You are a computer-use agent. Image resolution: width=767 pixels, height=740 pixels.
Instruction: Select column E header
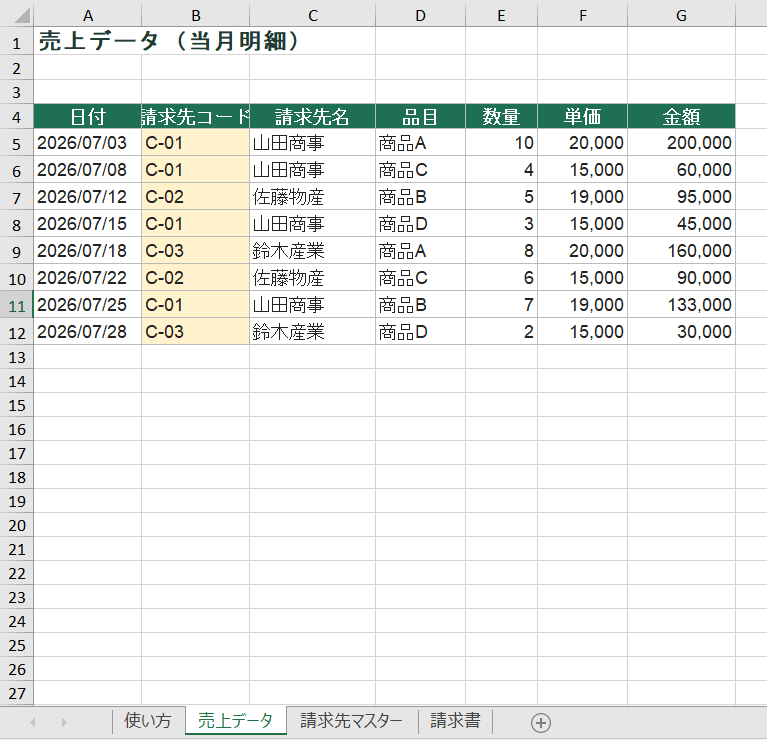click(x=501, y=16)
